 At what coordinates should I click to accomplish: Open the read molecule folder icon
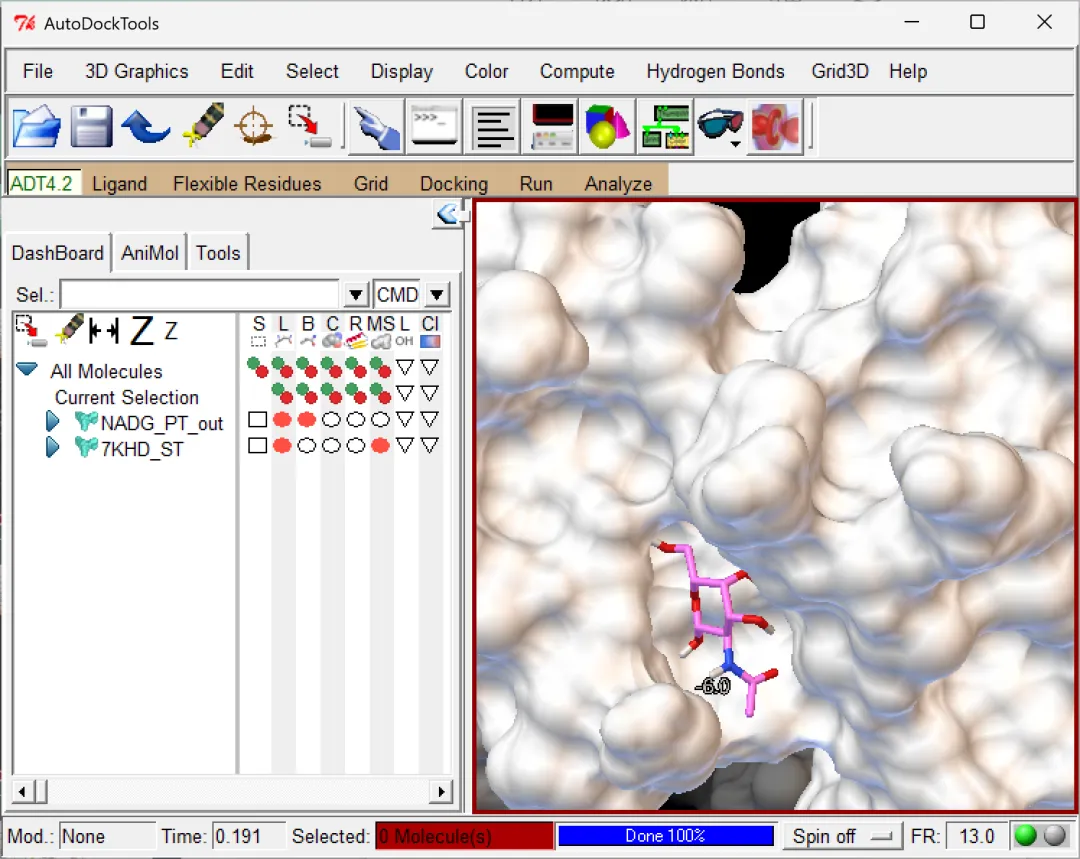tap(37, 126)
